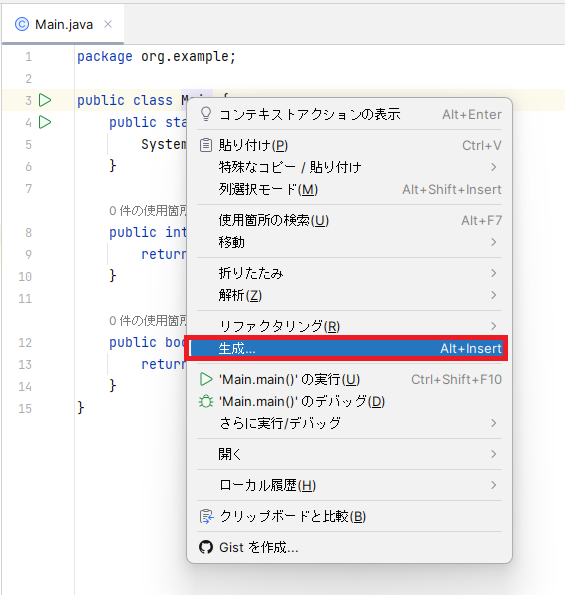Expand the 解析(Z) submenu

(x=349, y=295)
